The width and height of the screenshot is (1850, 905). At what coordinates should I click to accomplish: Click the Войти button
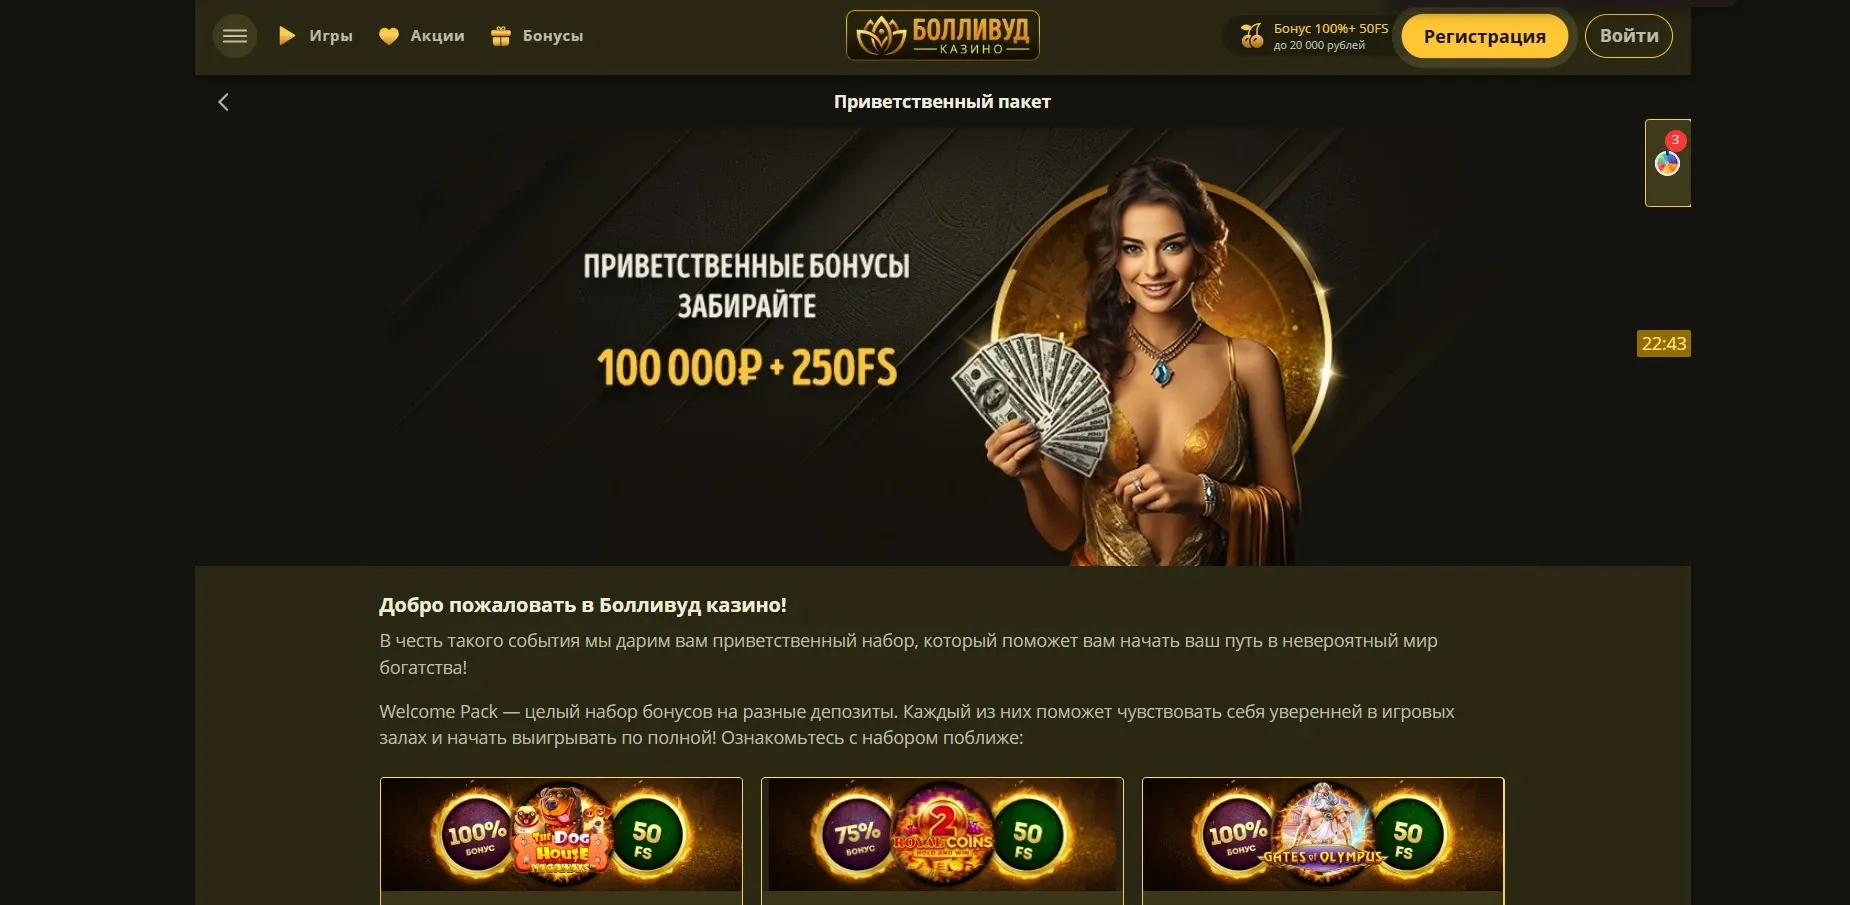pyautogui.click(x=1629, y=36)
